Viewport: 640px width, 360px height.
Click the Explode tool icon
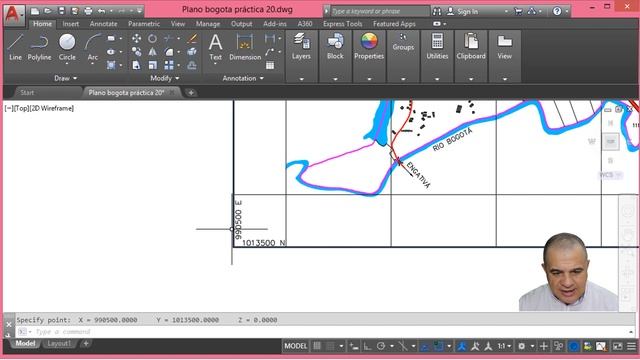(192, 52)
